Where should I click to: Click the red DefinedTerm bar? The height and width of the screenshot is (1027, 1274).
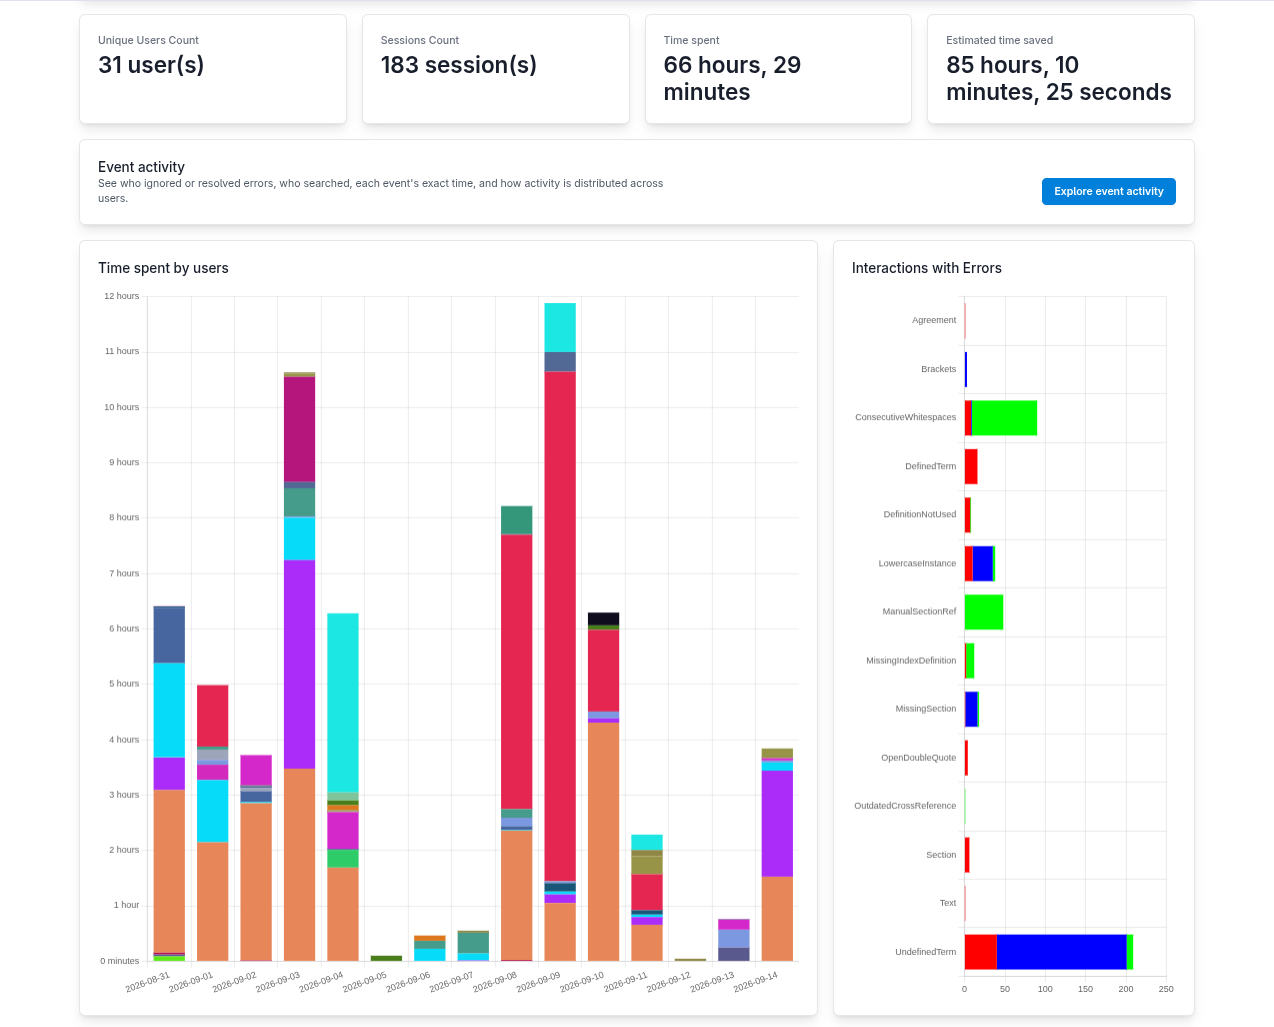point(971,466)
